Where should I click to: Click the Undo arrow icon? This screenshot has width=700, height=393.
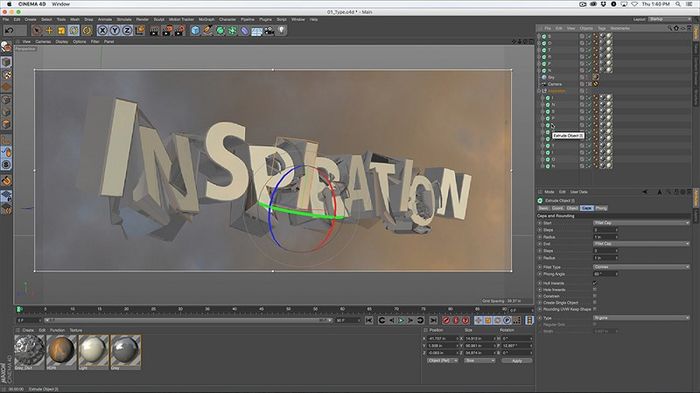click(8, 30)
